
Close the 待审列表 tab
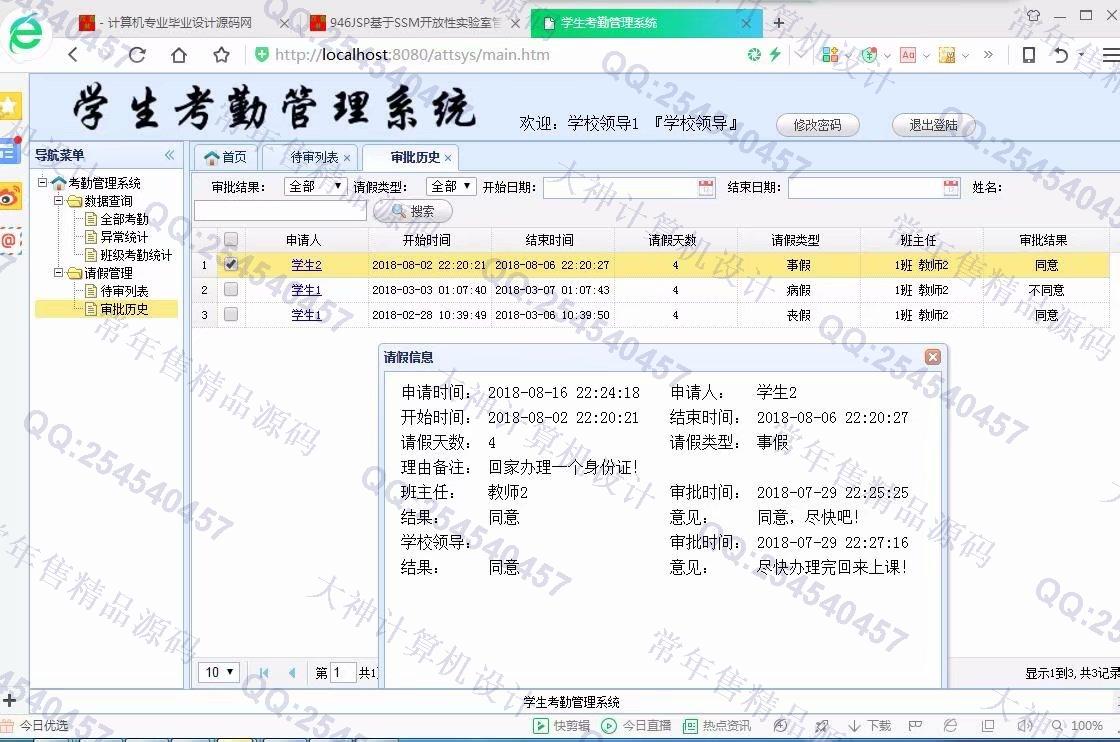coord(347,158)
